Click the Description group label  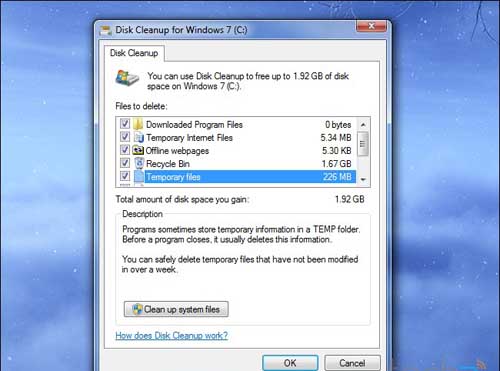142,214
